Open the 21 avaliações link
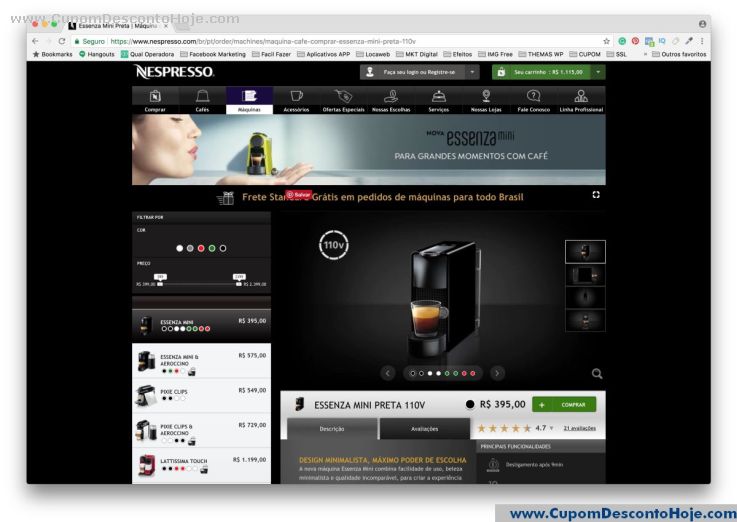 580,428
